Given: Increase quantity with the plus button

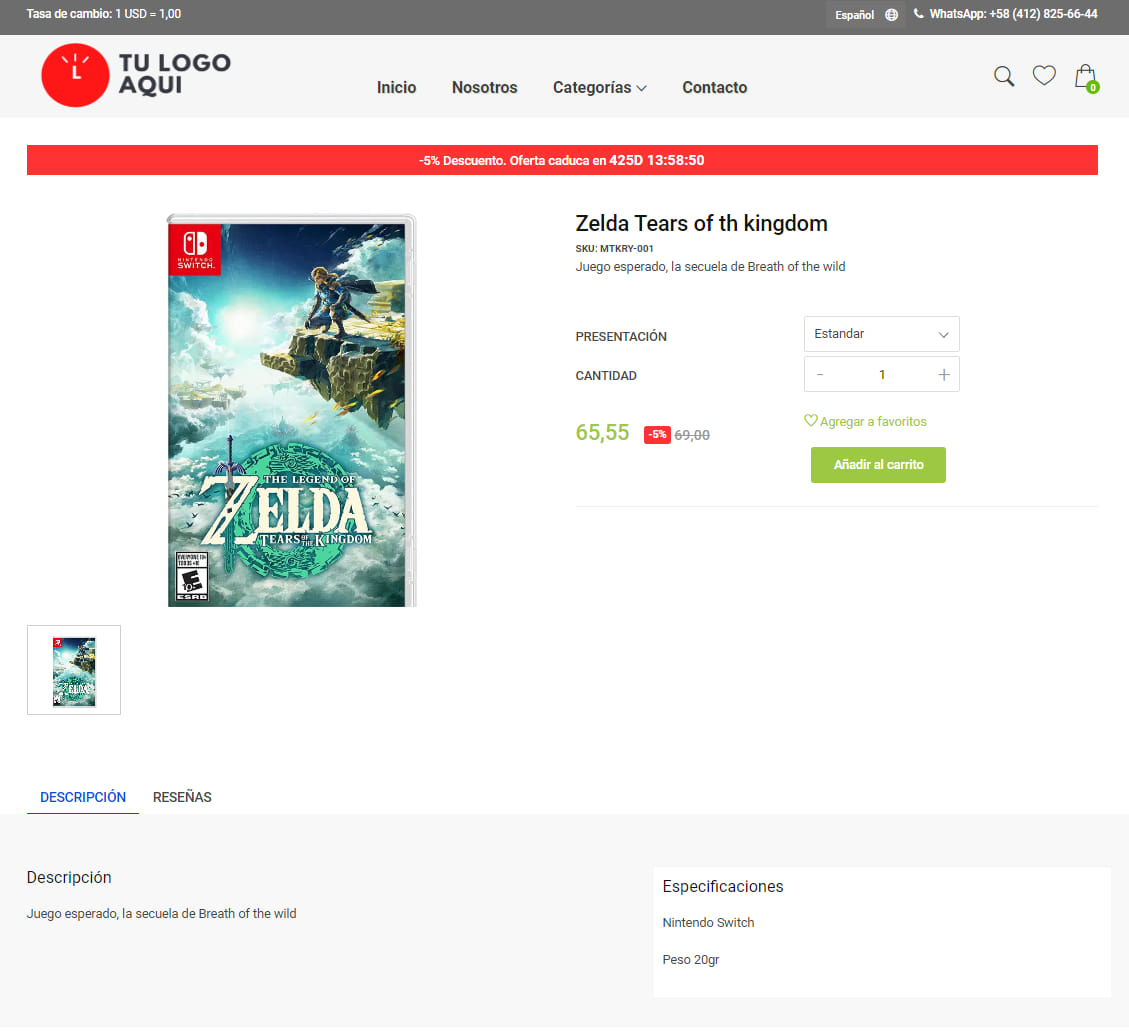Looking at the screenshot, I should 943,375.
